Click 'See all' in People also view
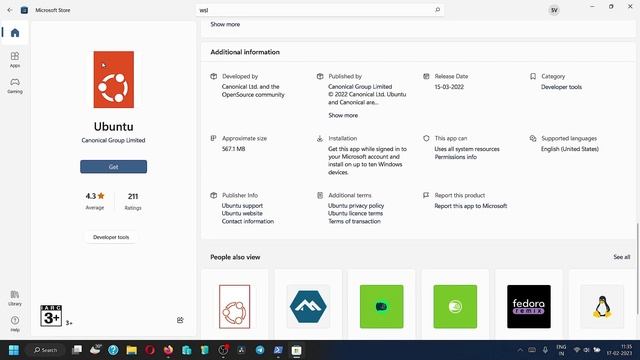 pyautogui.click(x=622, y=257)
